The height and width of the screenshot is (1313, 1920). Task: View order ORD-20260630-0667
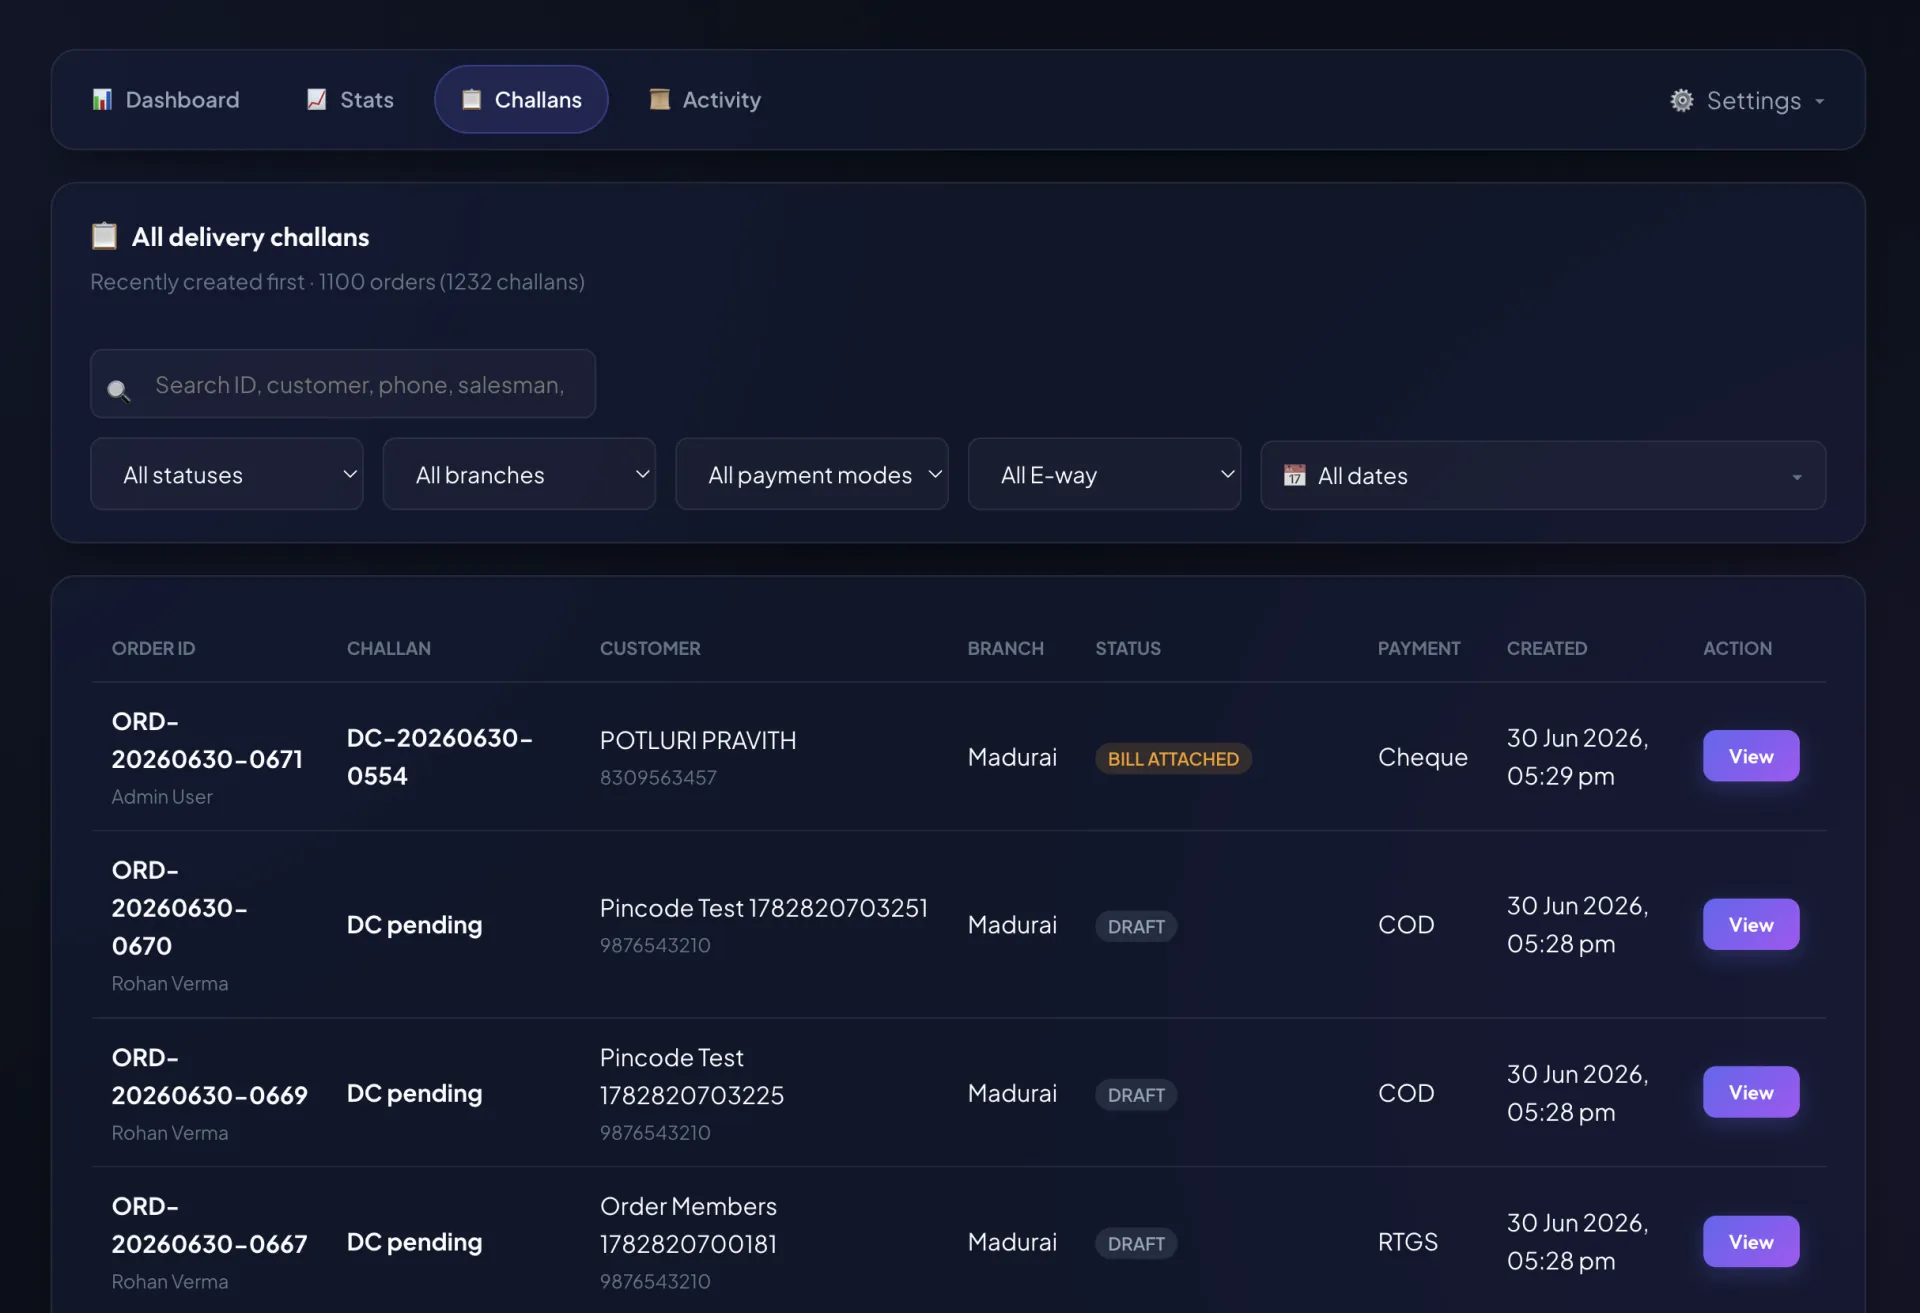tap(1751, 1241)
